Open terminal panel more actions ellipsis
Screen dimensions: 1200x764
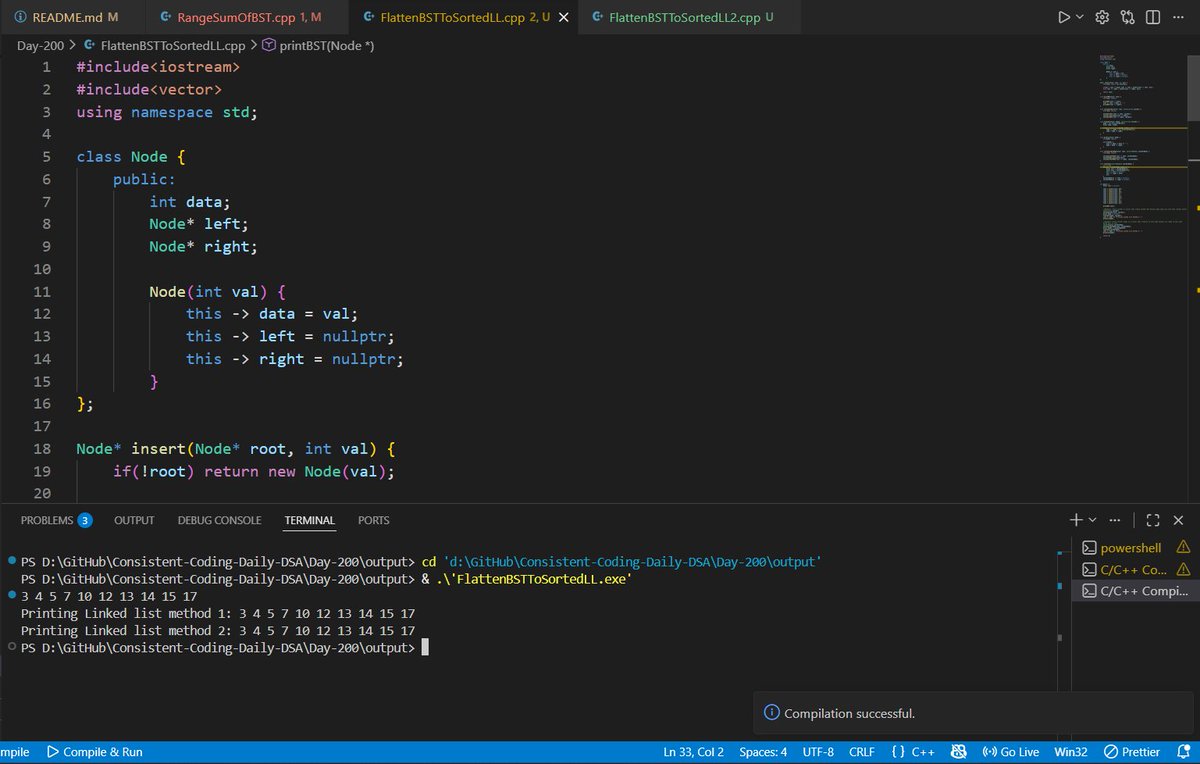[1115, 520]
